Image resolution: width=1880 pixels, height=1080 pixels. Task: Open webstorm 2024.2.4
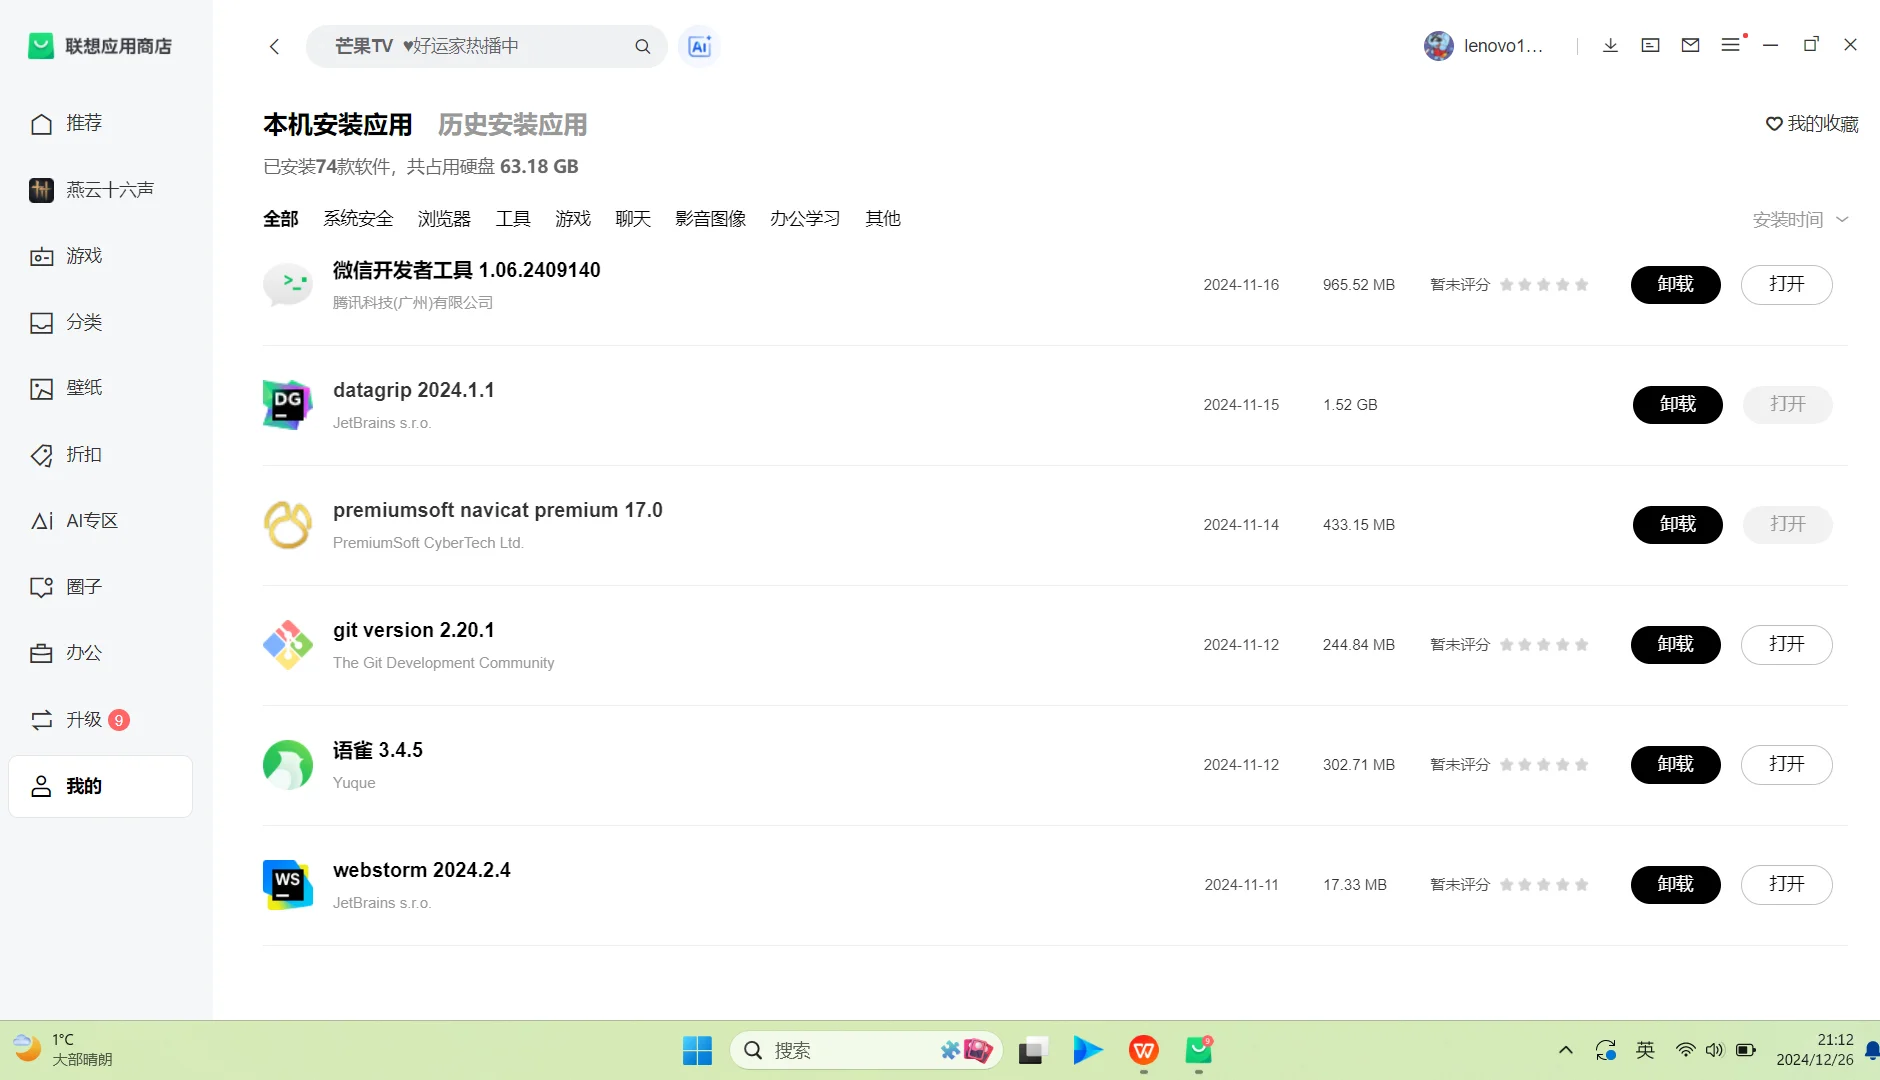1787,885
